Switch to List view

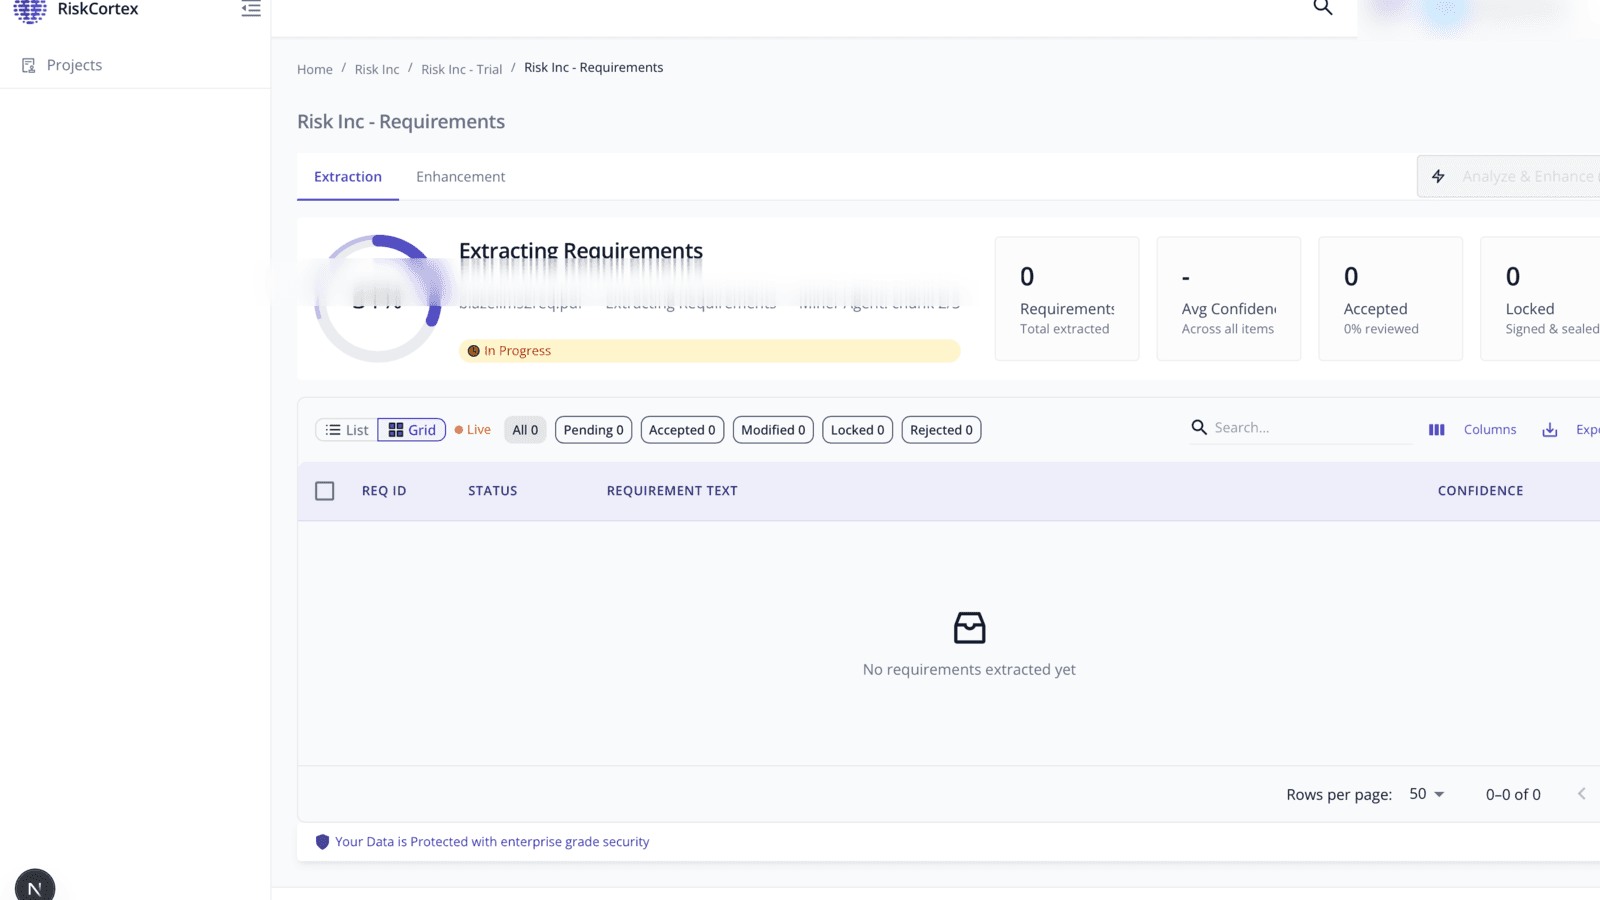[x=347, y=430]
